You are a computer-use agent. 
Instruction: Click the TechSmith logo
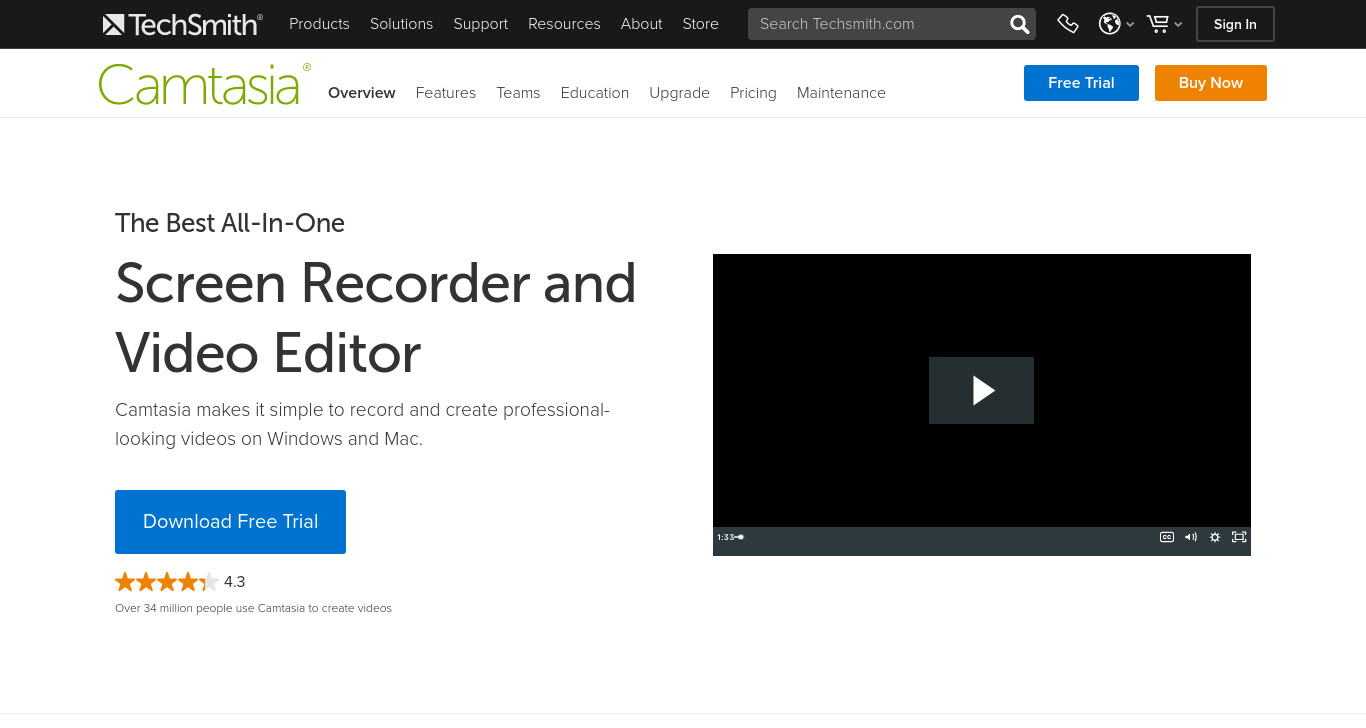(182, 24)
